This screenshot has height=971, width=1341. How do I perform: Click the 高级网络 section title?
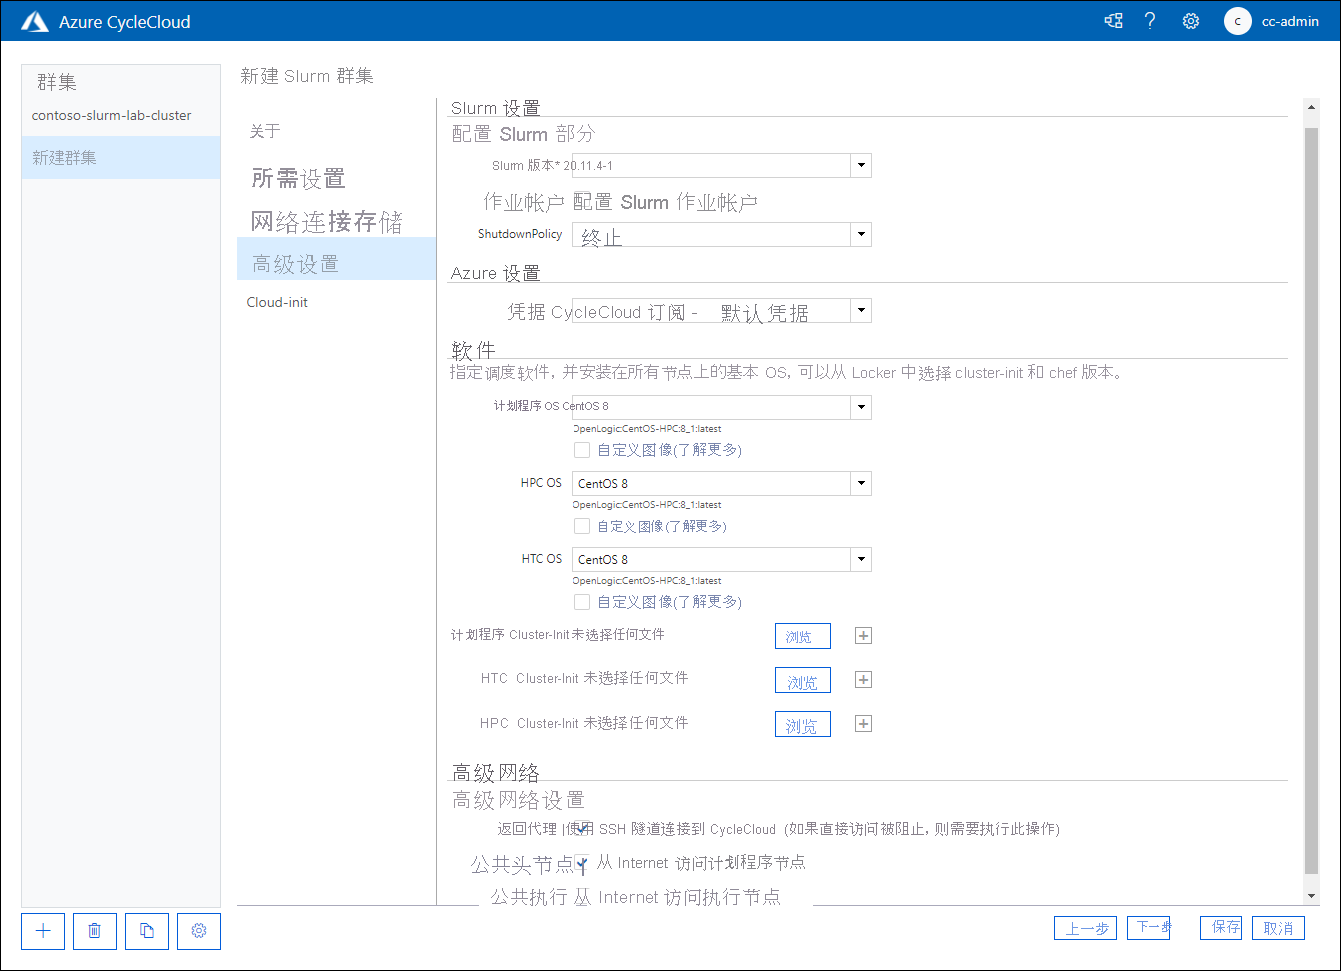click(x=495, y=772)
